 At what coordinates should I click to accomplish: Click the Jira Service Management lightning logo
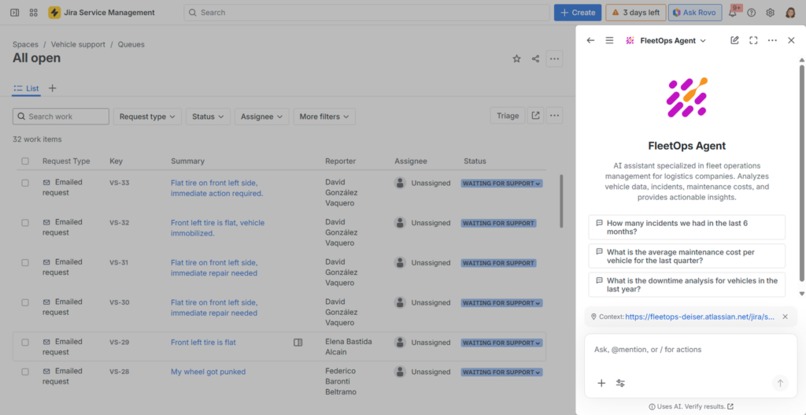point(54,12)
